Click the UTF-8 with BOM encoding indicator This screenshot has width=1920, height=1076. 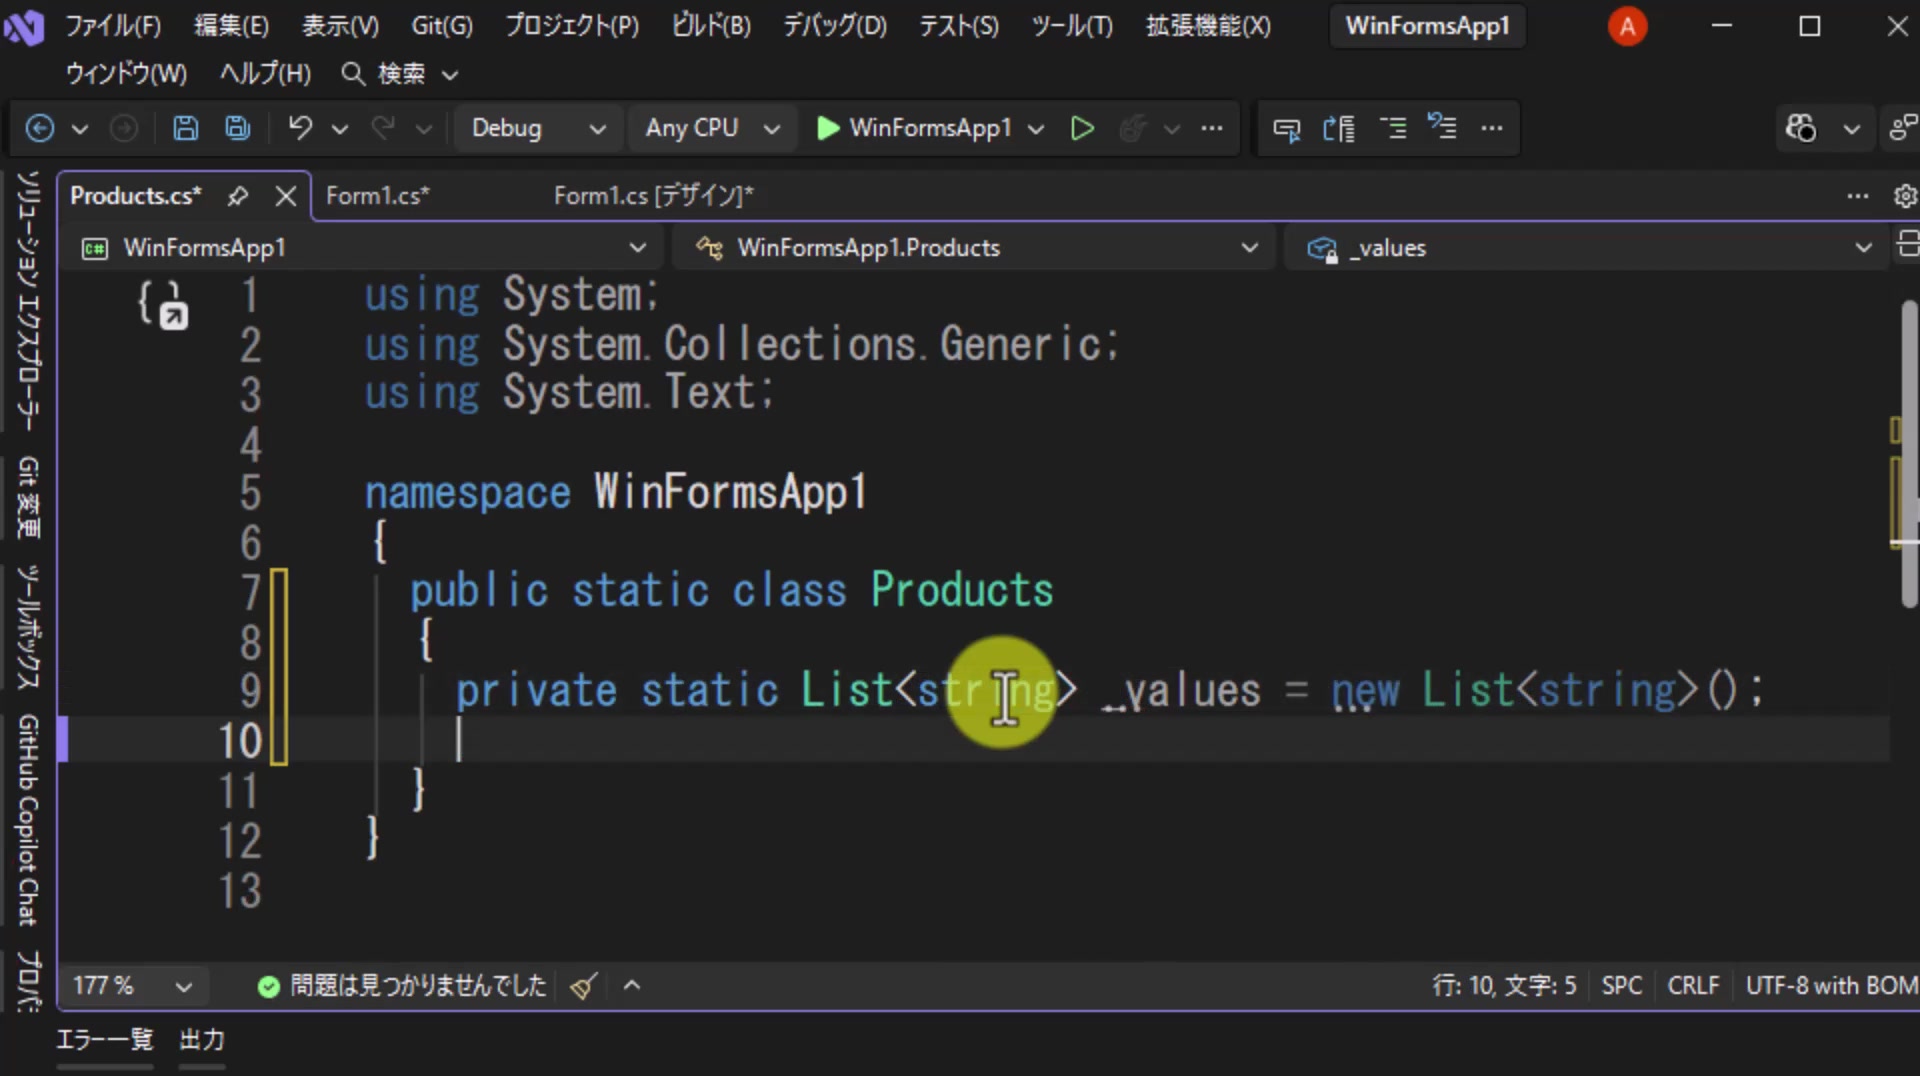click(1831, 986)
